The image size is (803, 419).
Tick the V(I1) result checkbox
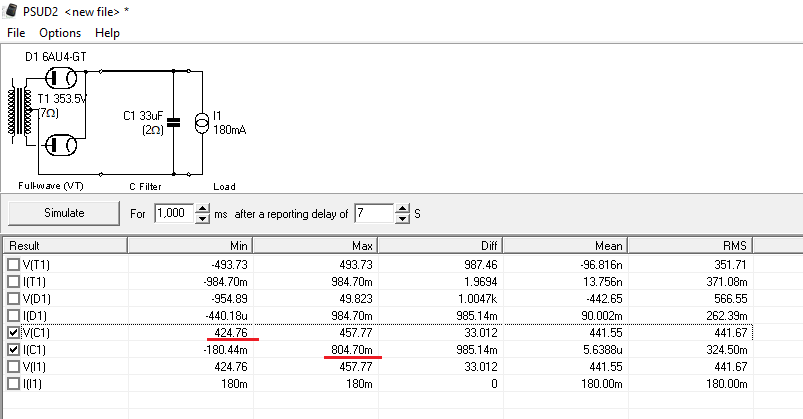pyautogui.click(x=14, y=367)
